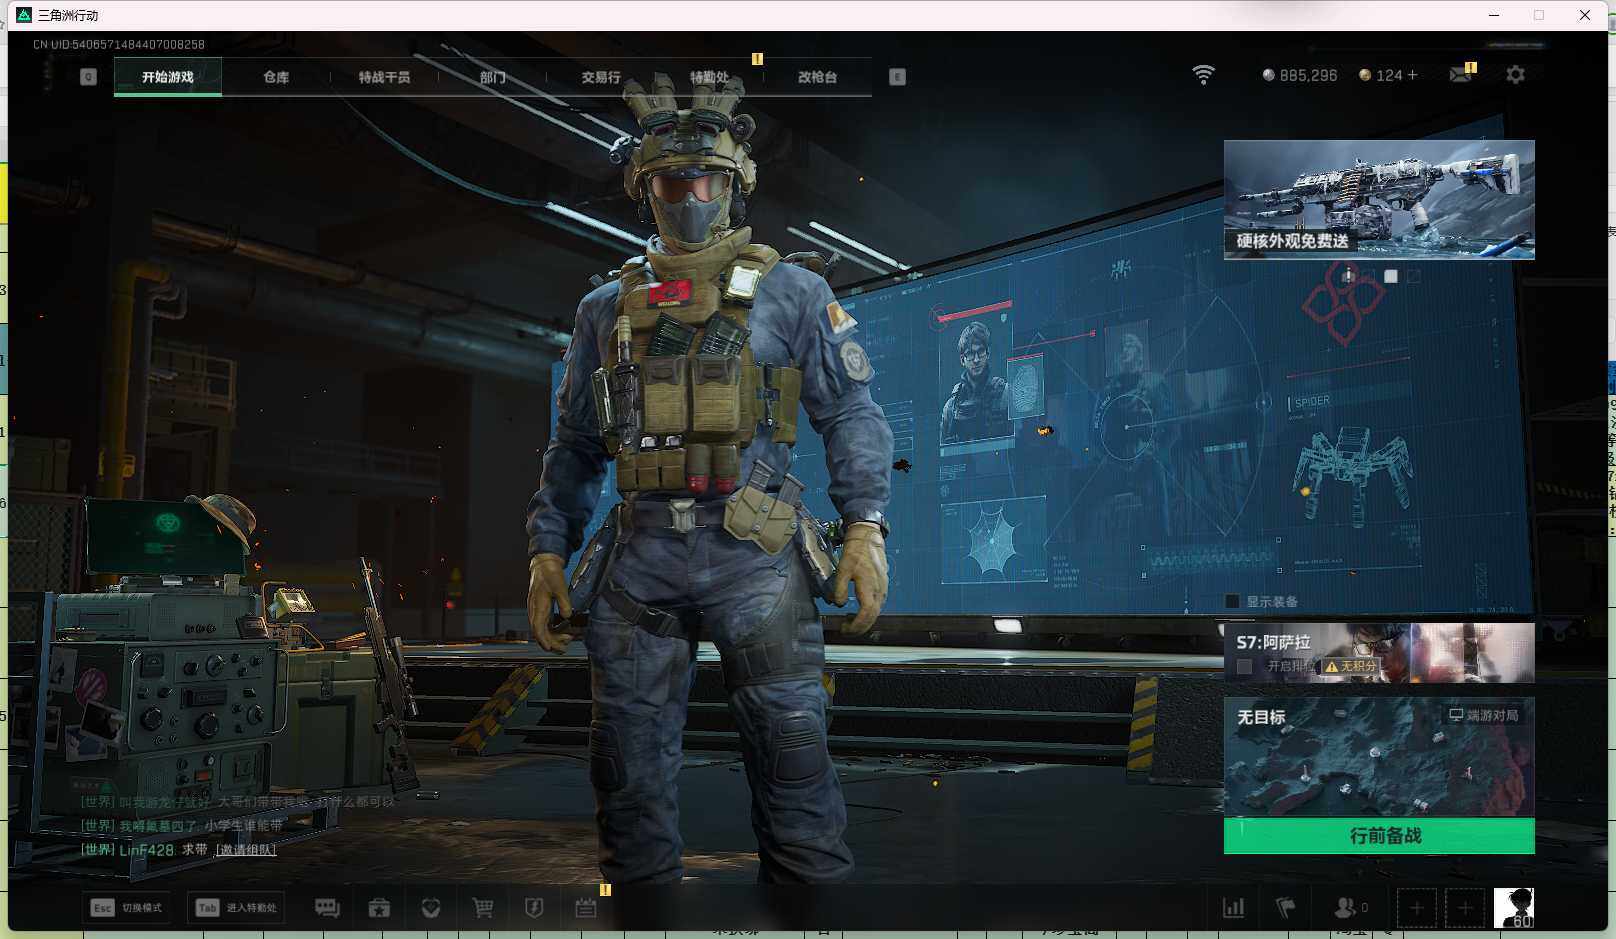
Task: Open the star briefcase icon in bottom bar
Action: click(379, 908)
